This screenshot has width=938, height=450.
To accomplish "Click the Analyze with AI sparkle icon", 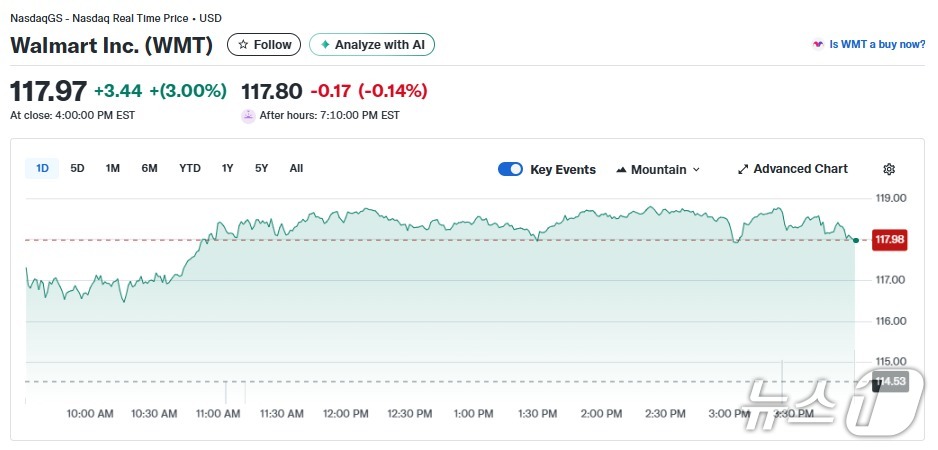I will pos(325,45).
